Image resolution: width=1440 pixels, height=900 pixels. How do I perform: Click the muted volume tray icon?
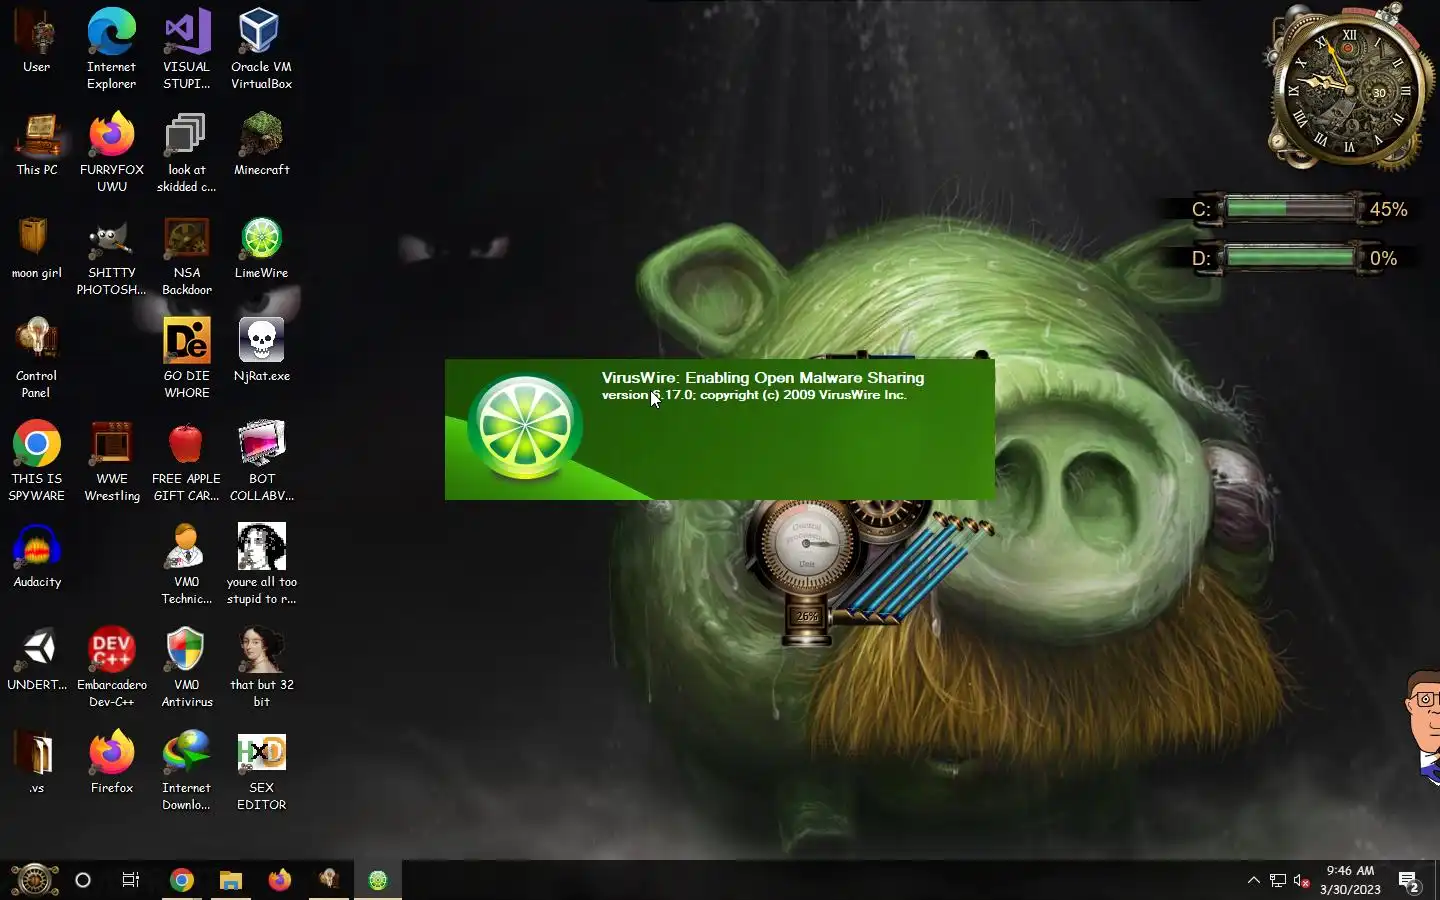pos(1302,880)
